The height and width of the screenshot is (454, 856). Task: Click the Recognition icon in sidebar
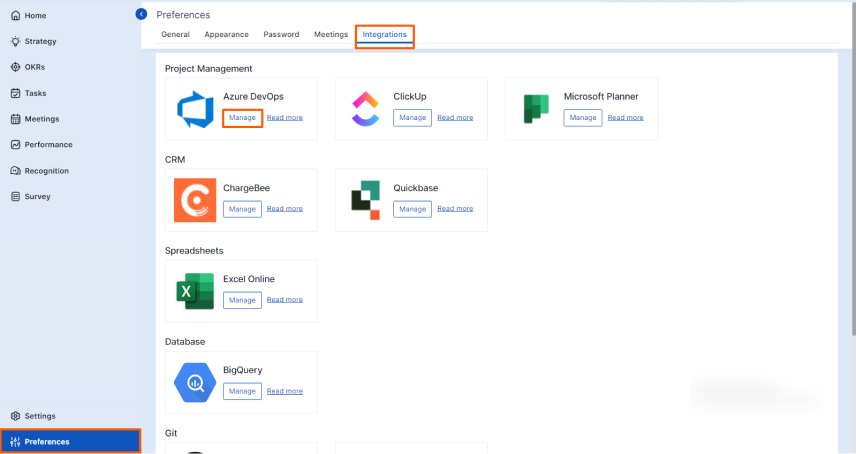coord(15,171)
